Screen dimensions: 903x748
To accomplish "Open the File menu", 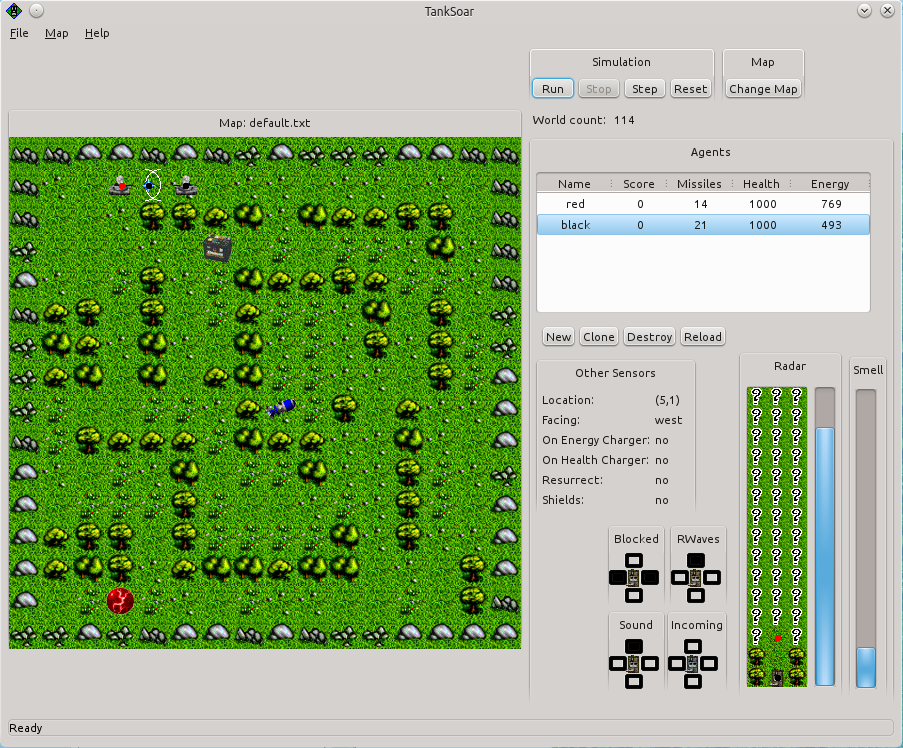I will 19,33.
